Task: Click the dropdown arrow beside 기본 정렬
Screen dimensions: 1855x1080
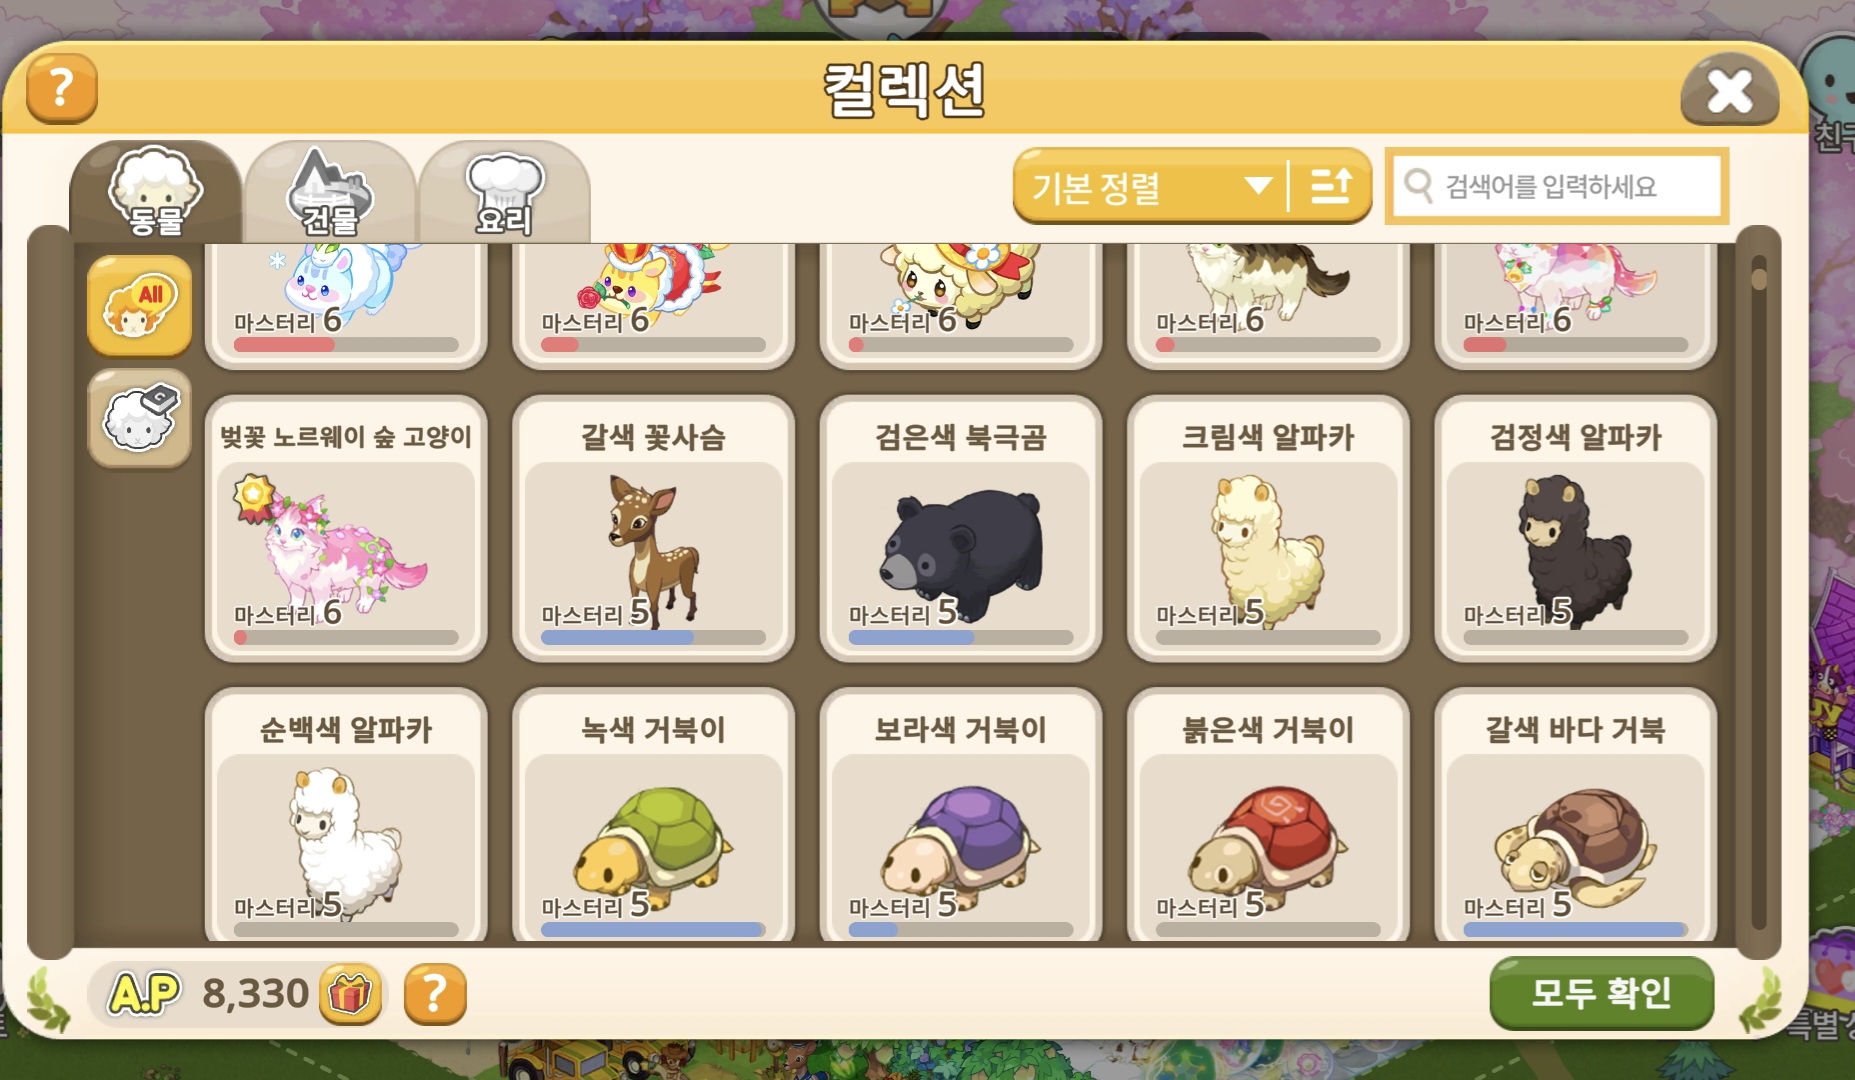Action: (1258, 186)
